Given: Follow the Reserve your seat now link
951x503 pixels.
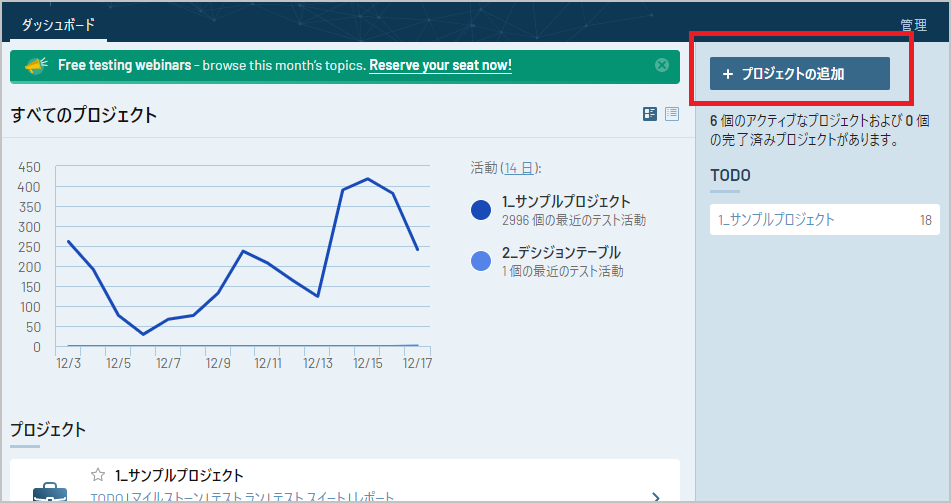Looking at the screenshot, I should coord(440,65).
